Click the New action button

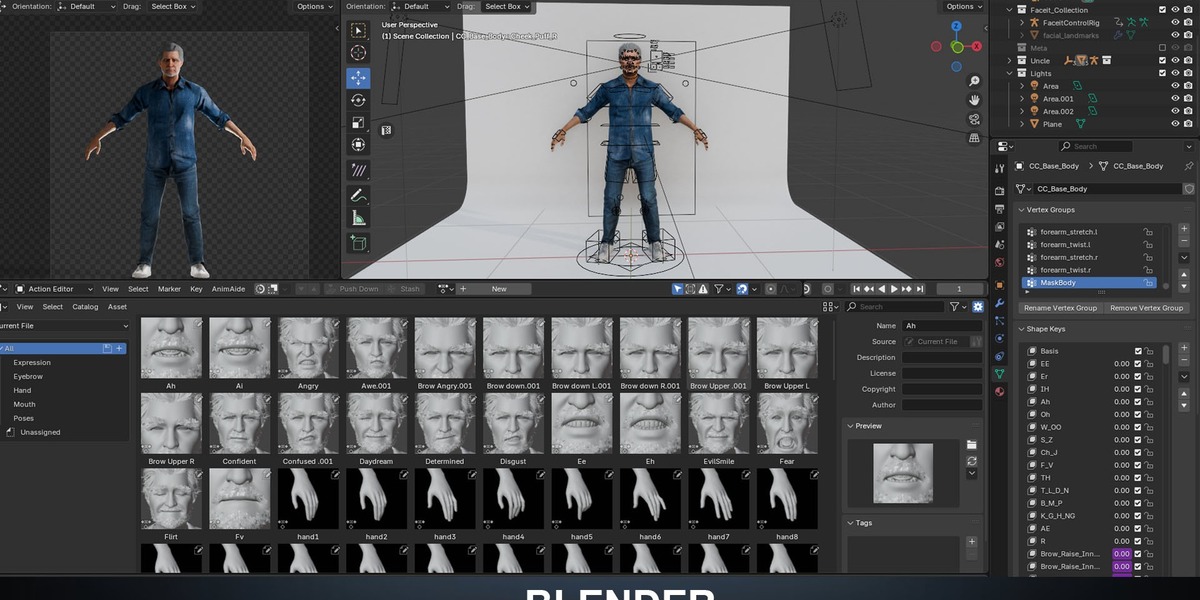pyautogui.click(x=498, y=289)
